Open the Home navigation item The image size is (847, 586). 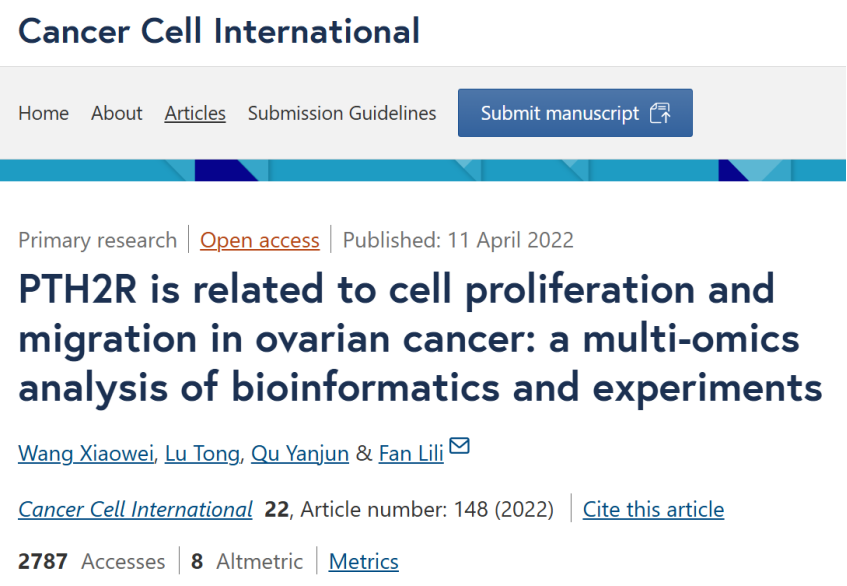(43, 113)
